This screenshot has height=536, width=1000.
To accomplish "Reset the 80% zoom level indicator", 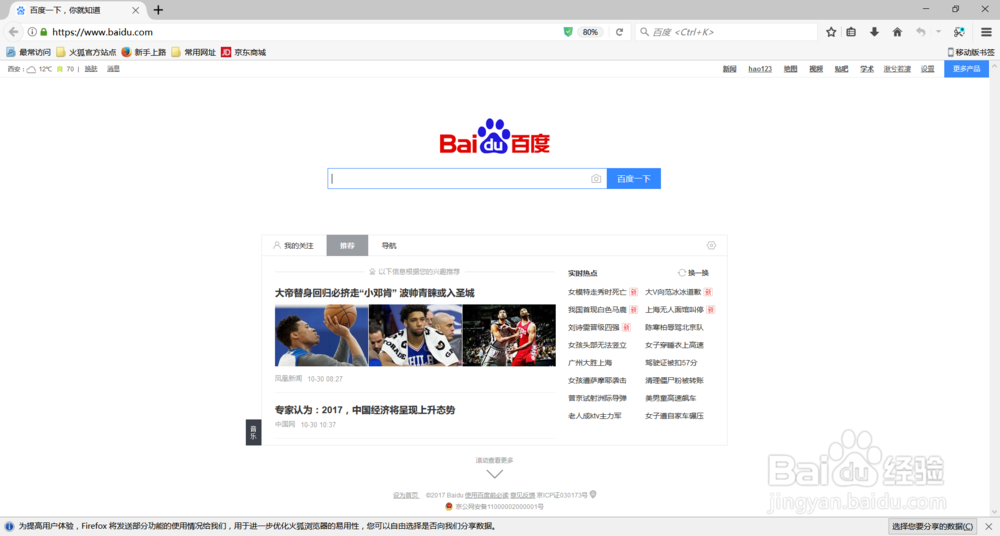I will pyautogui.click(x=590, y=32).
